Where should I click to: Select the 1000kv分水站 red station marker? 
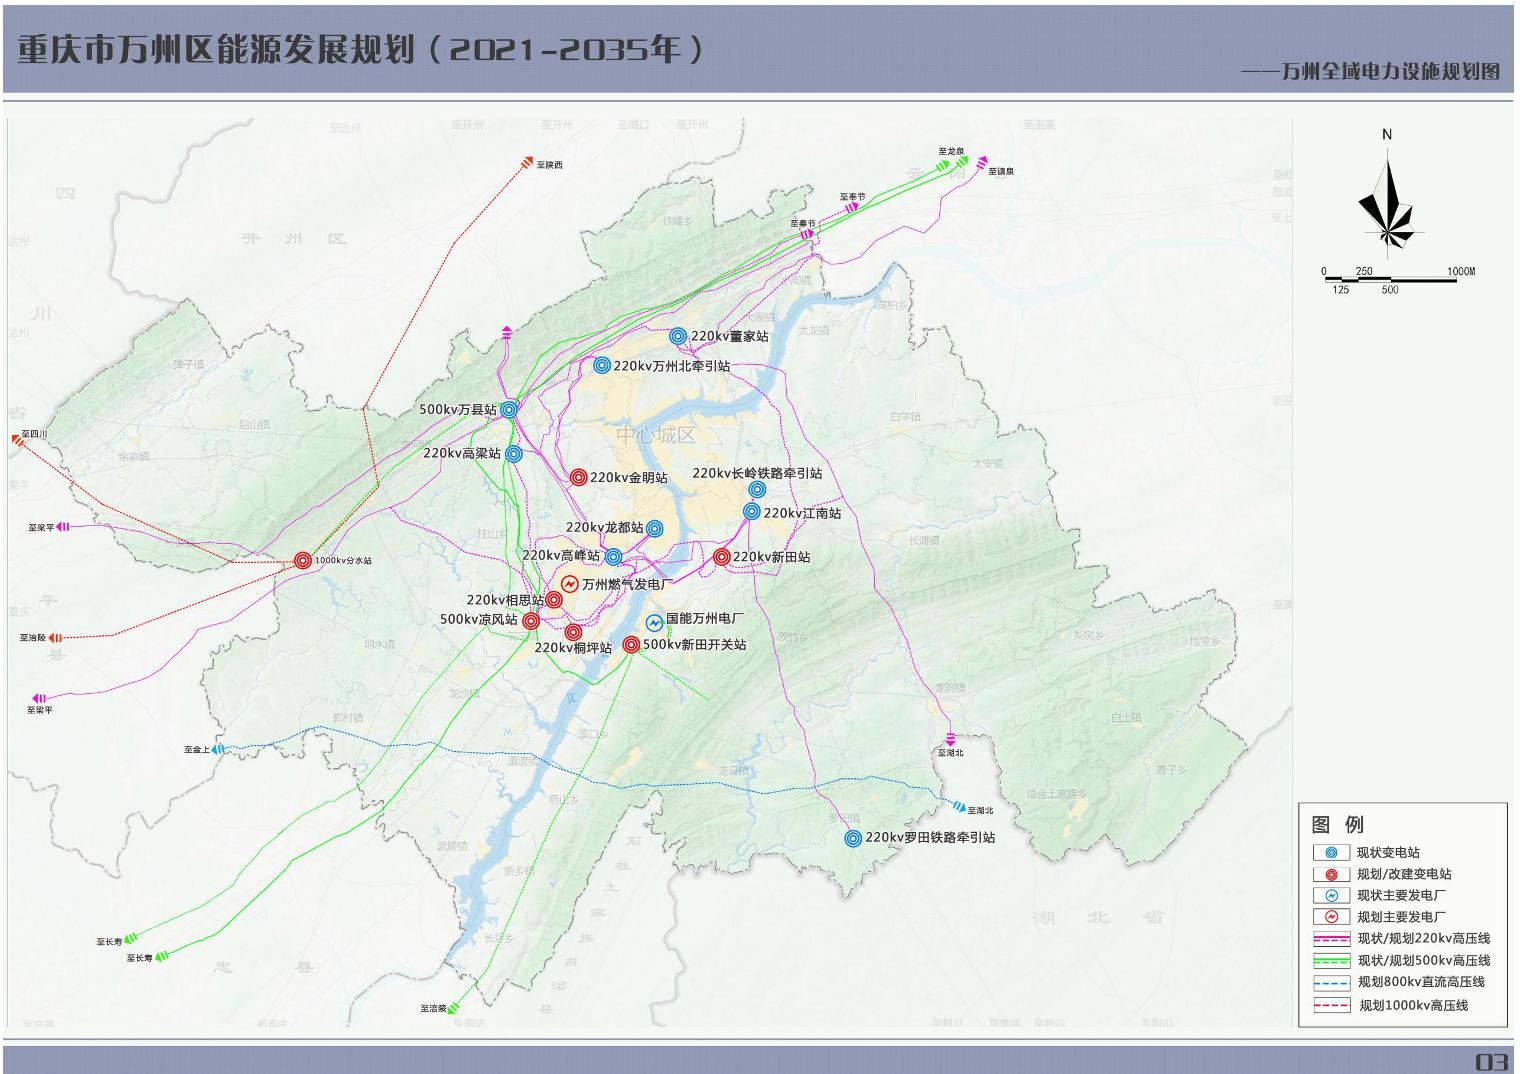[x=303, y=561]
